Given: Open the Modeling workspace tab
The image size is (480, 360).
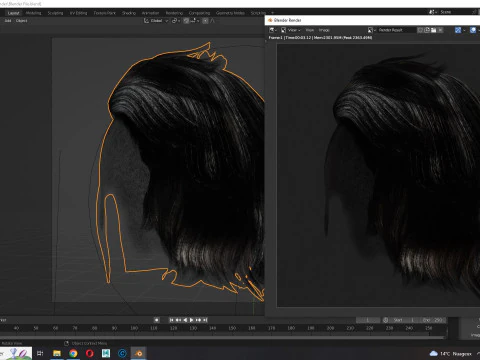Looking at the screenshot, I should [33, 13].
